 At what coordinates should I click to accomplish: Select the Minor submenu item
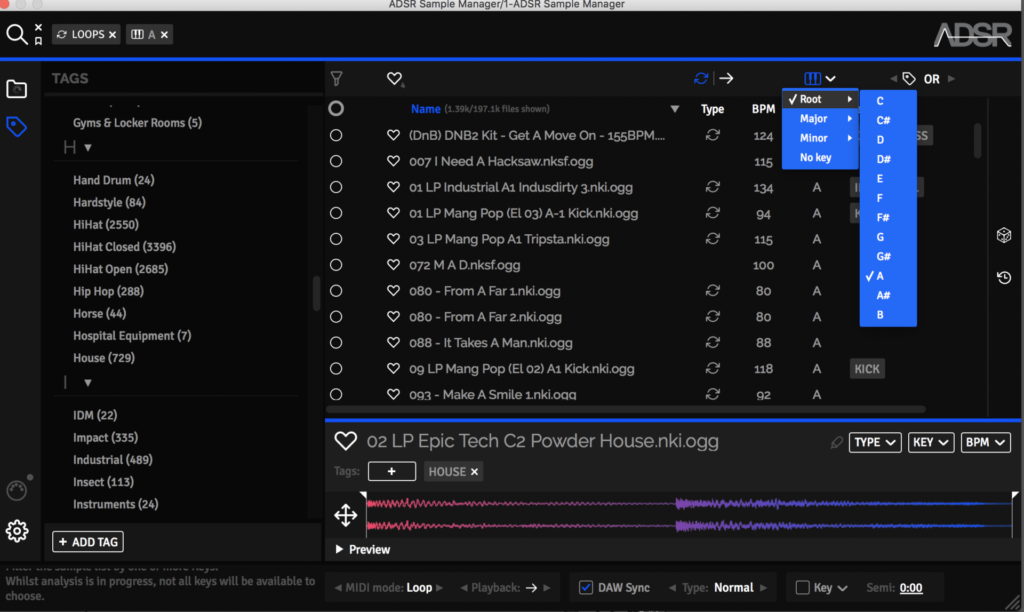[815, 139]
